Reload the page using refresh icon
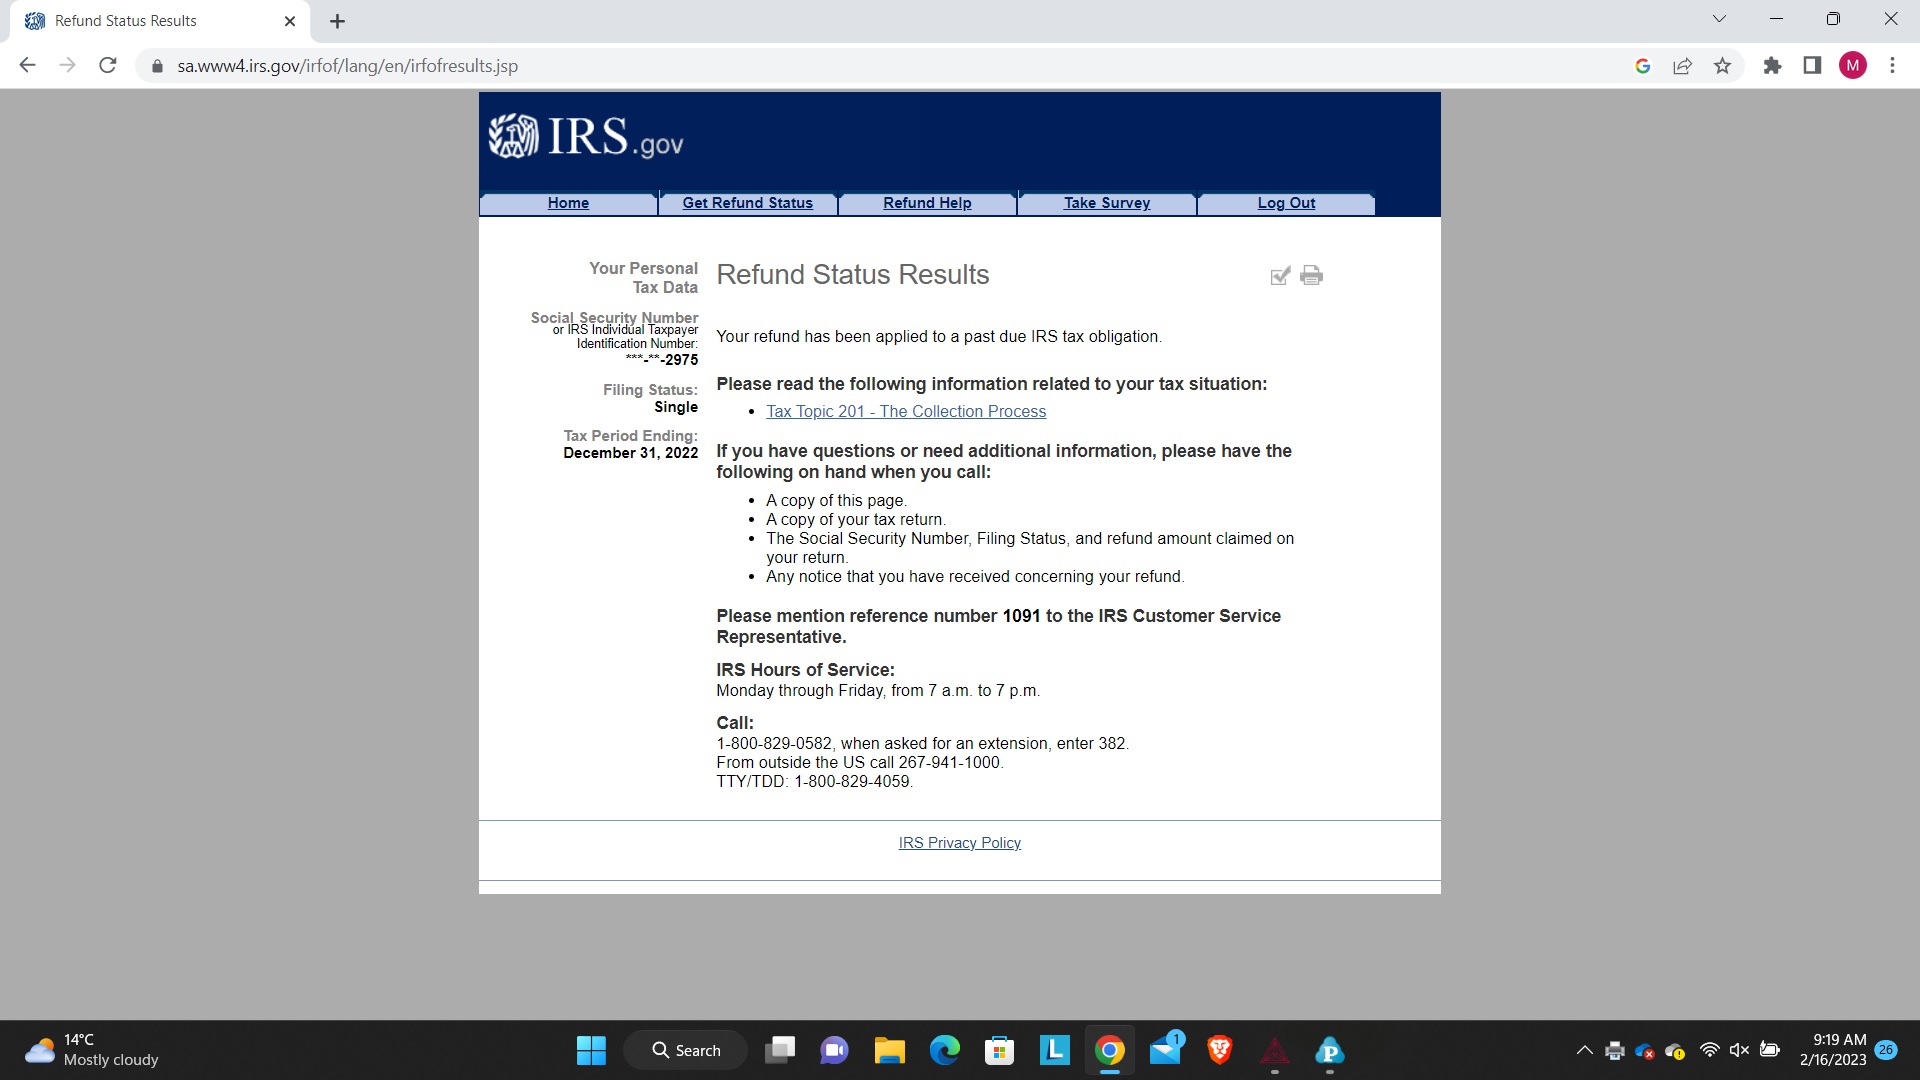Screen dimensions: 1920x1080 click(108, 66)
